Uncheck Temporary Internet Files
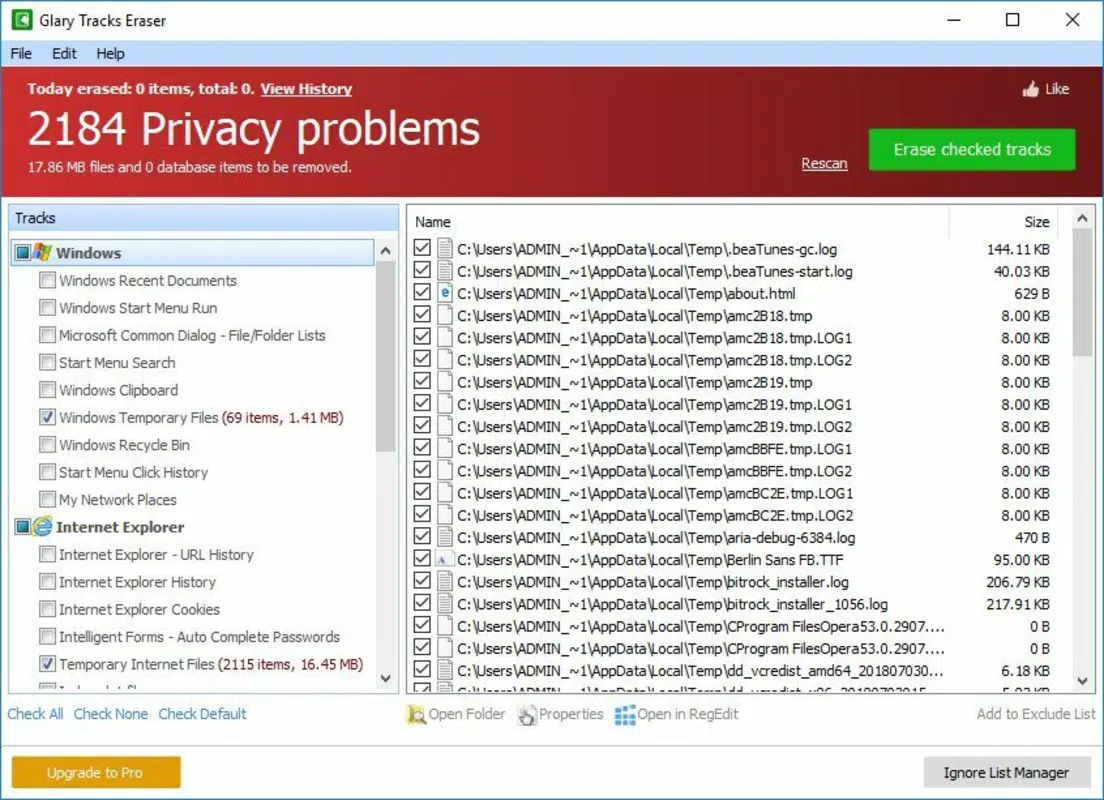 pos(47,663)
